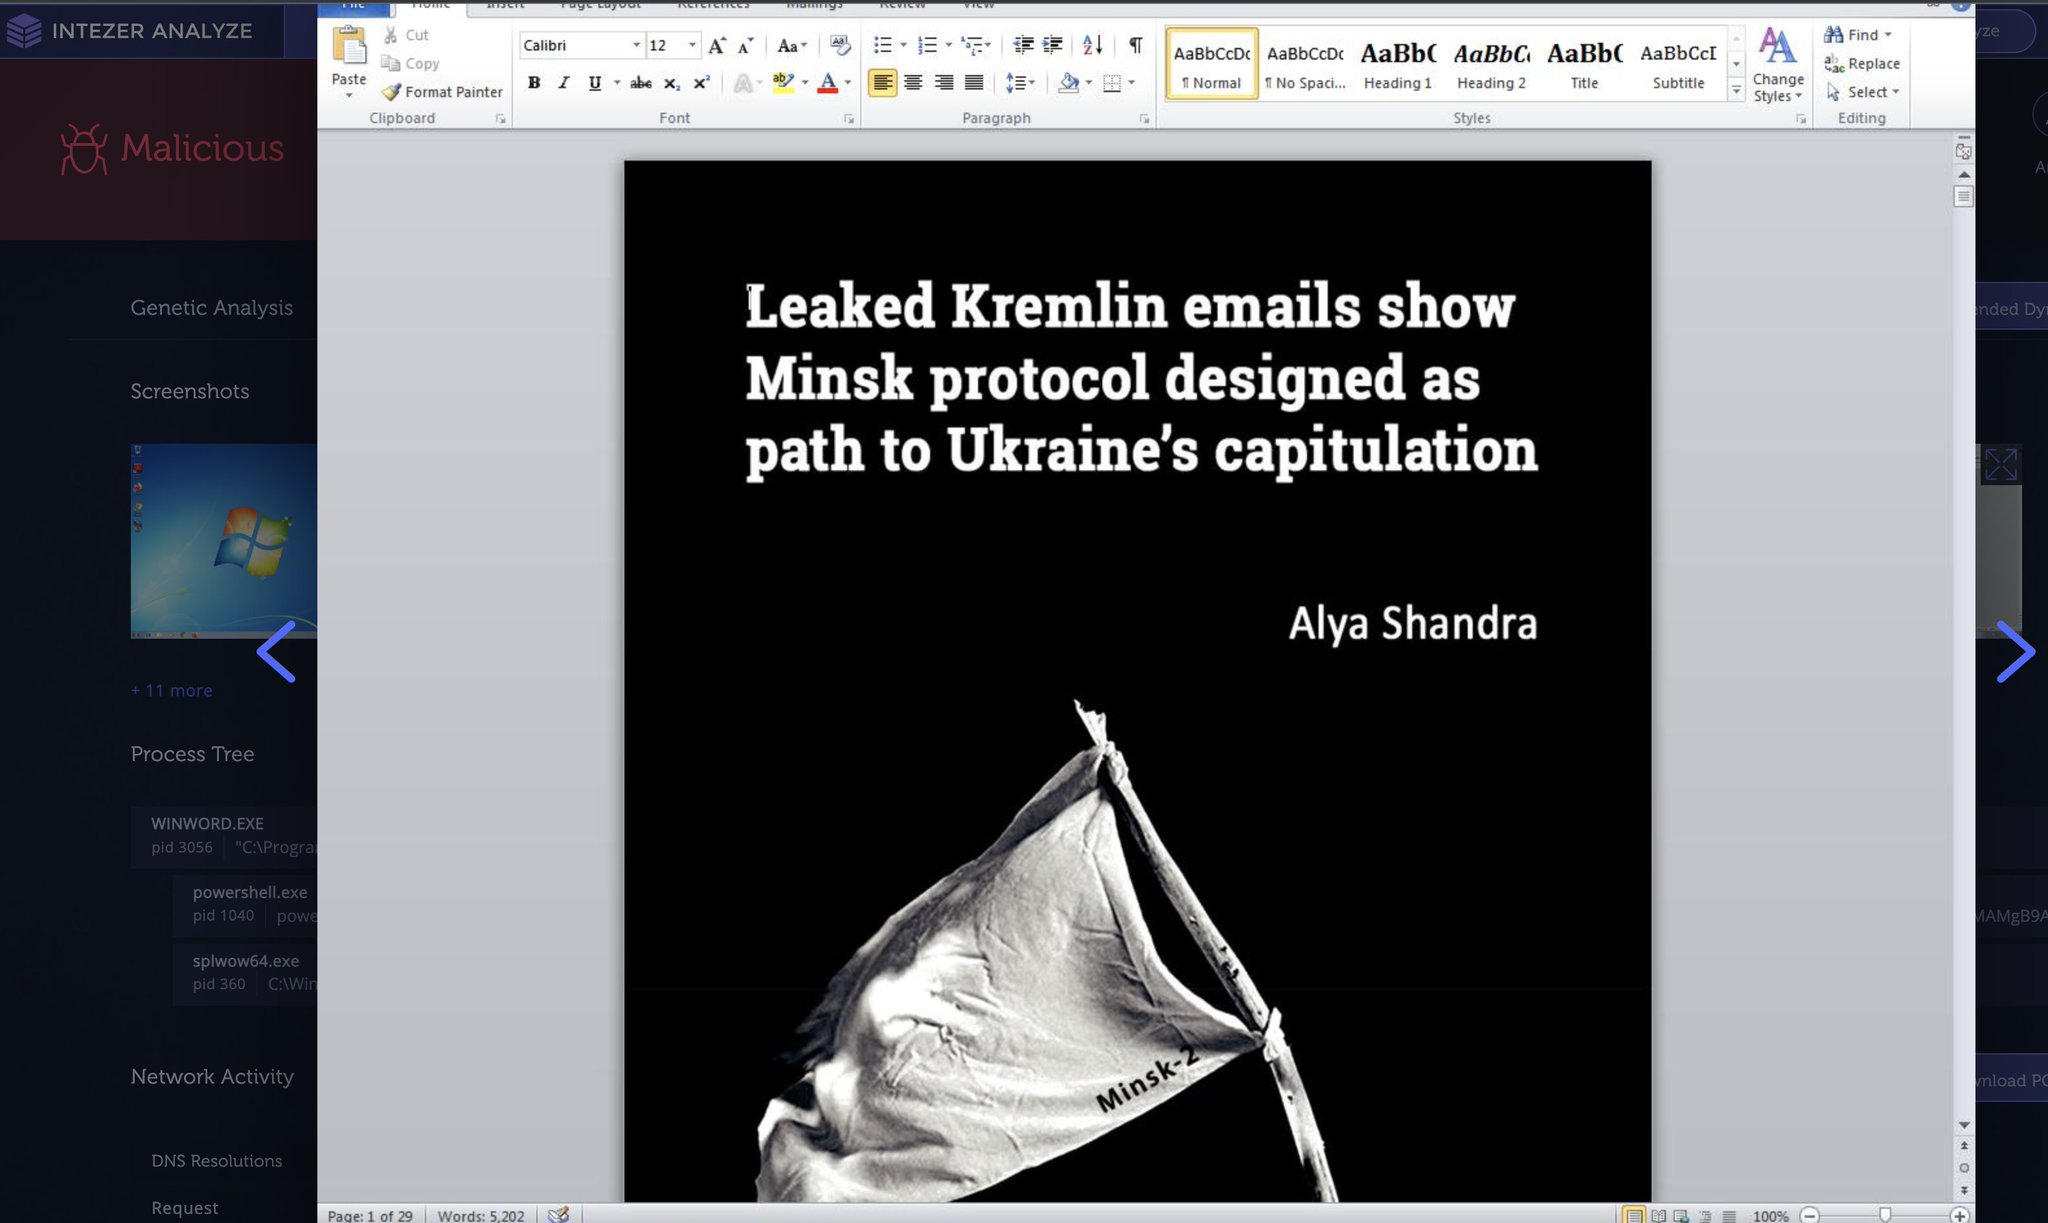Switch to Print Layout view
The height and width of the screenshot is (1223, 2048).
tap(1633, 1215)
